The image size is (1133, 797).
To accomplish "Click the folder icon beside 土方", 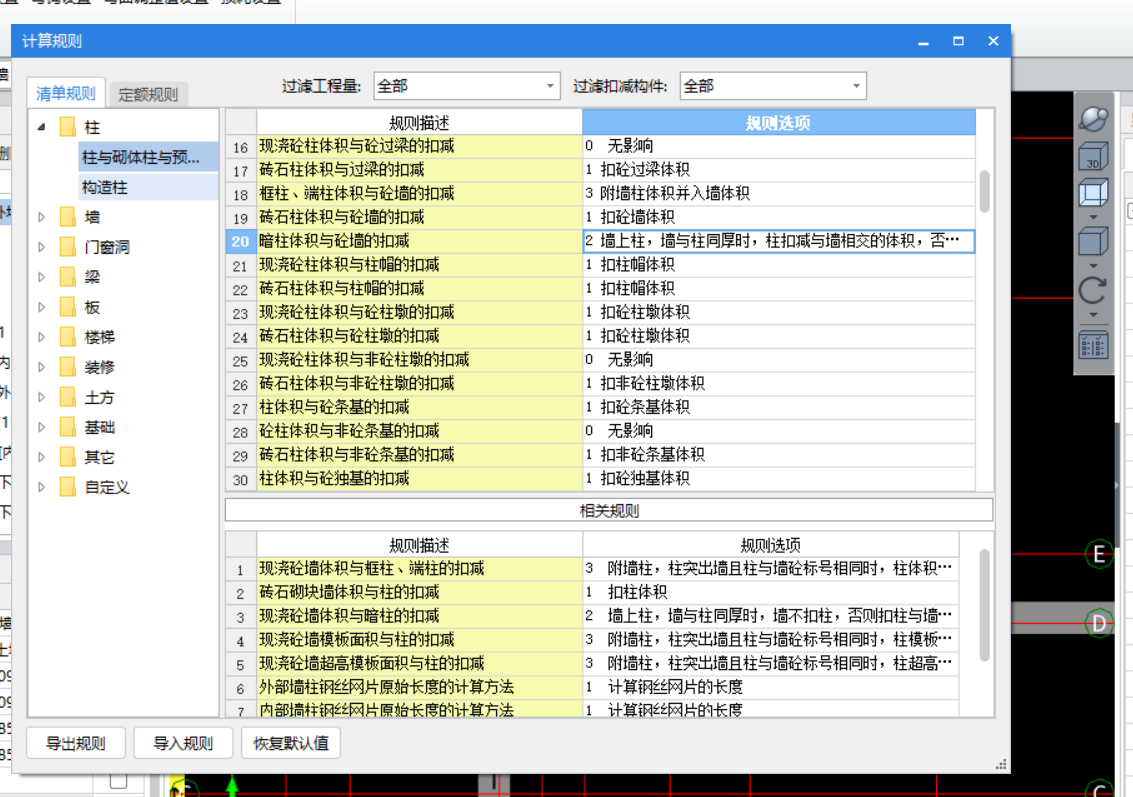I will click(x=67, y=397).
